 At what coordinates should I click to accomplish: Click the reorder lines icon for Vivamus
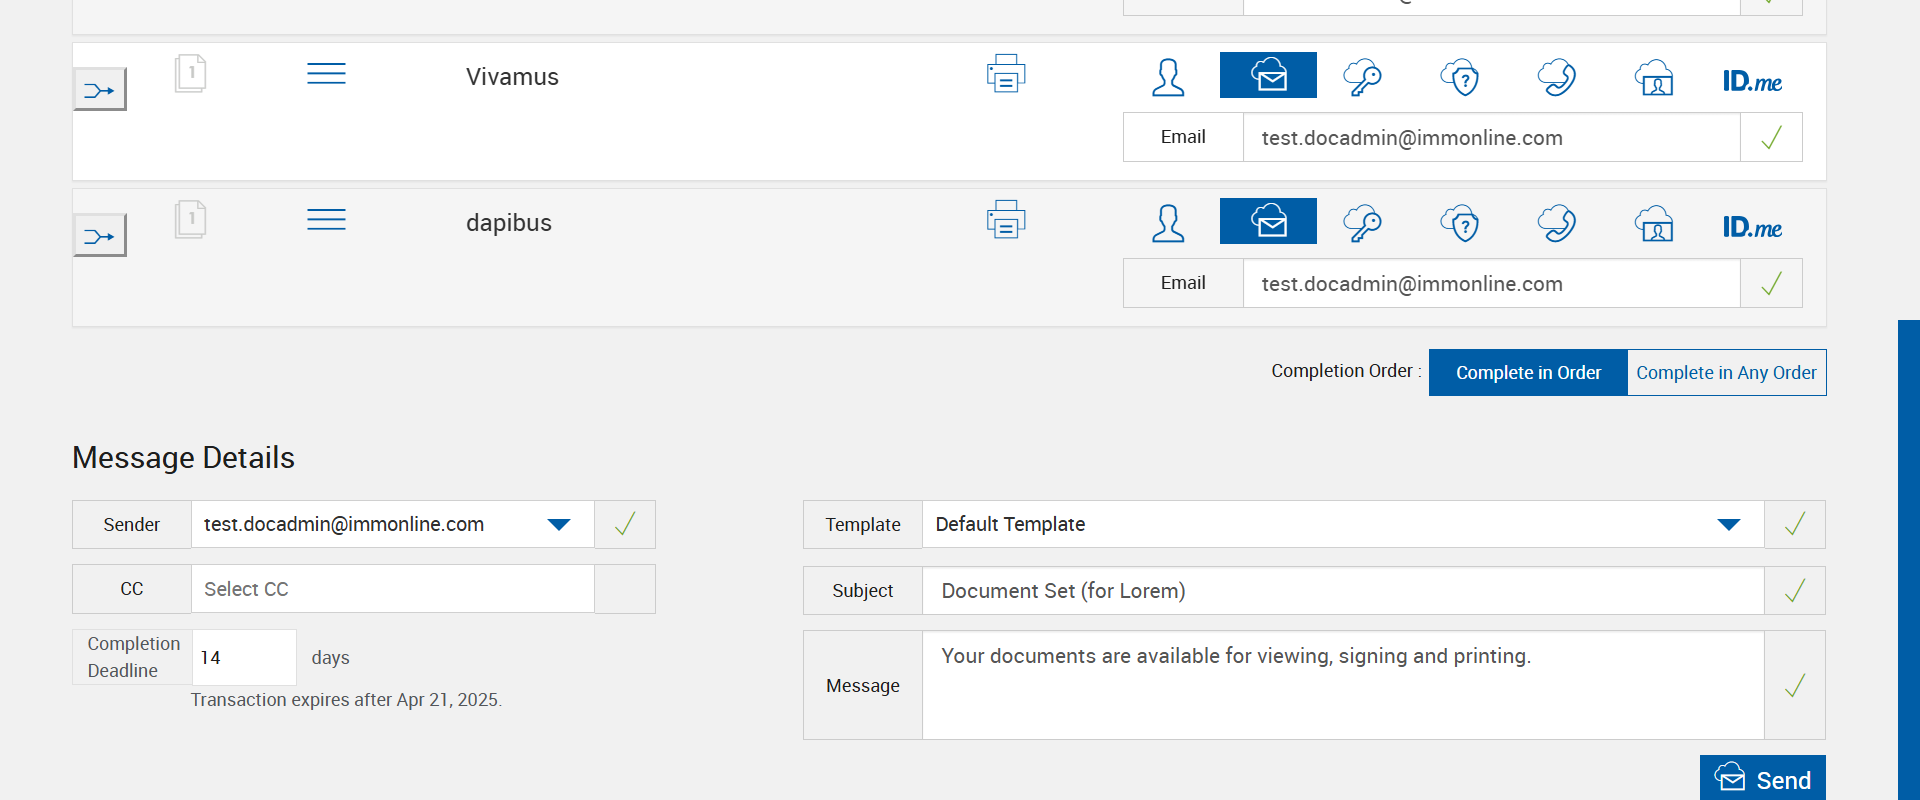pyautogui.click(x=326, y=74)
